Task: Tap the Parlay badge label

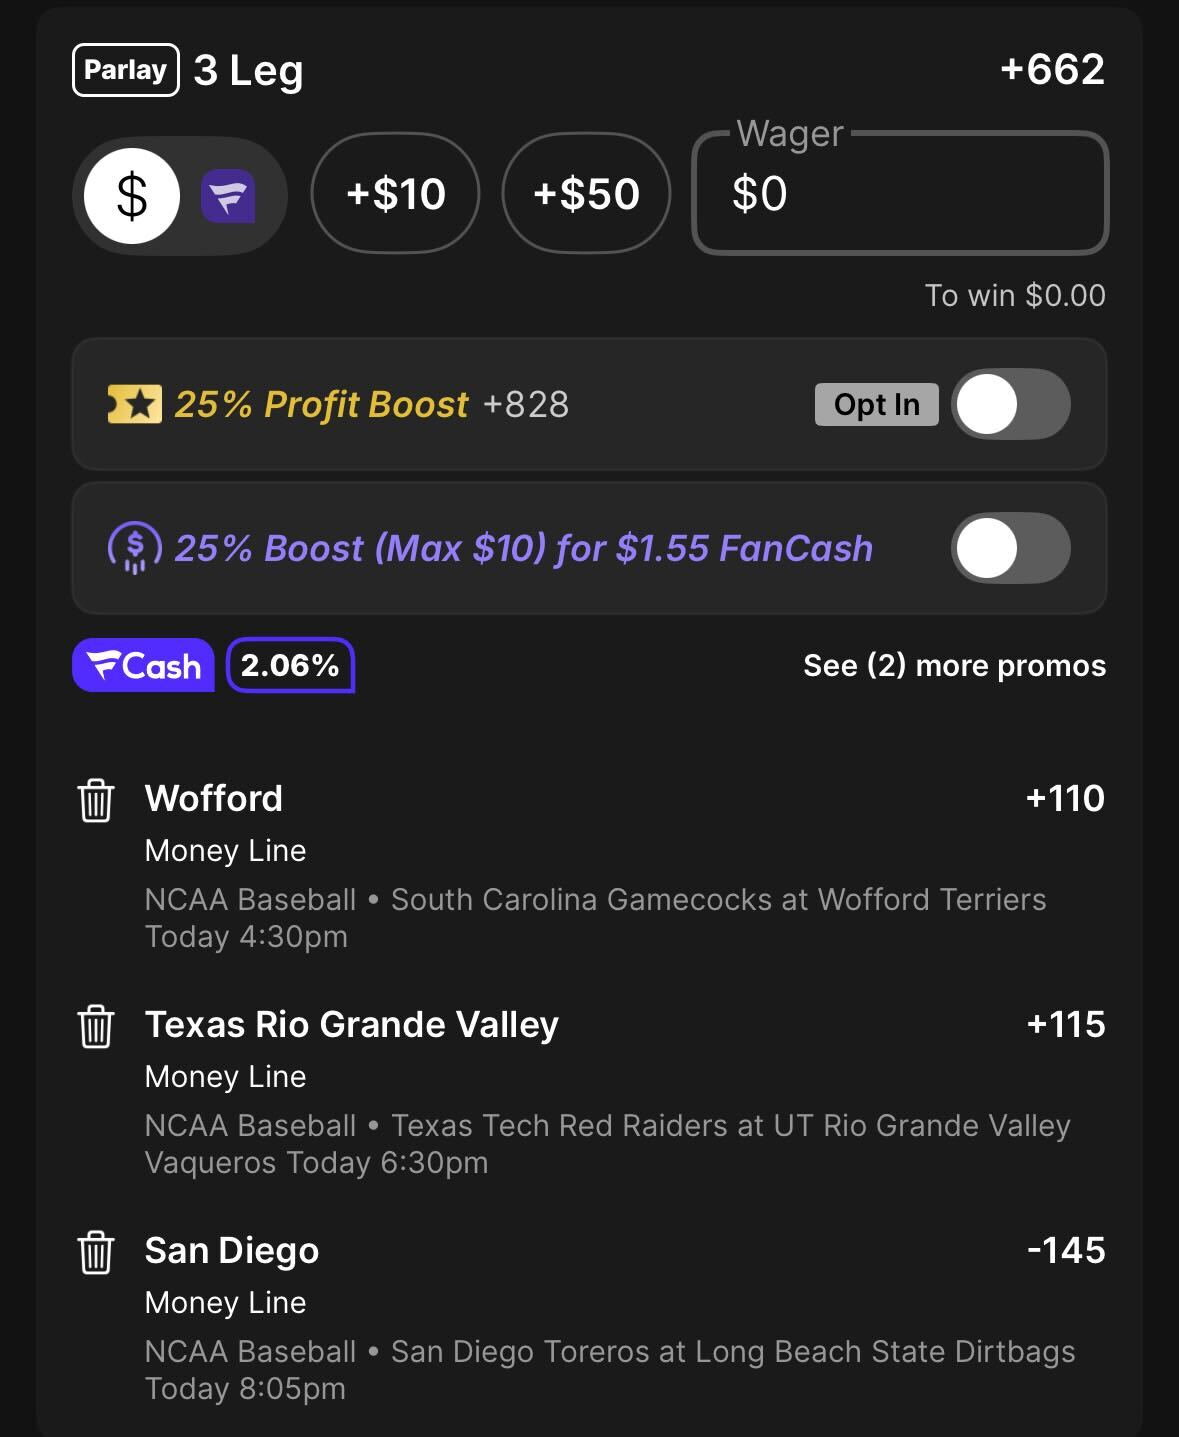Action: (126, 70)
